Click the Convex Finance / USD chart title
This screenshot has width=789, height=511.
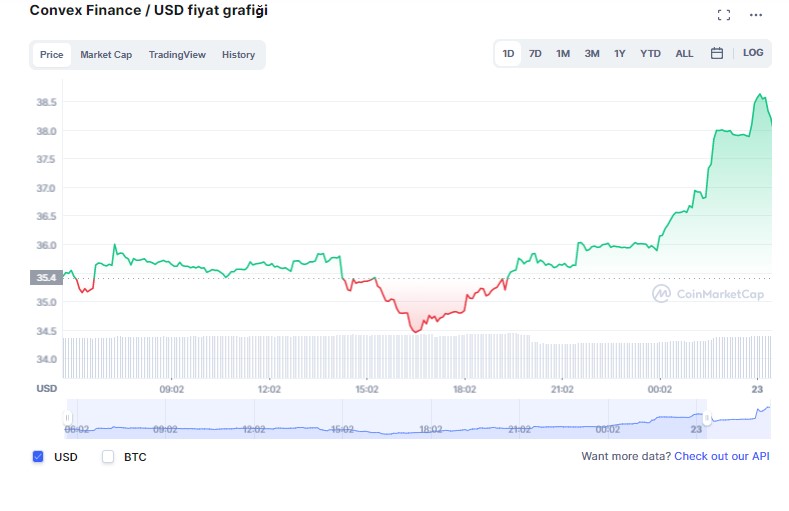[x=148, y=11]
